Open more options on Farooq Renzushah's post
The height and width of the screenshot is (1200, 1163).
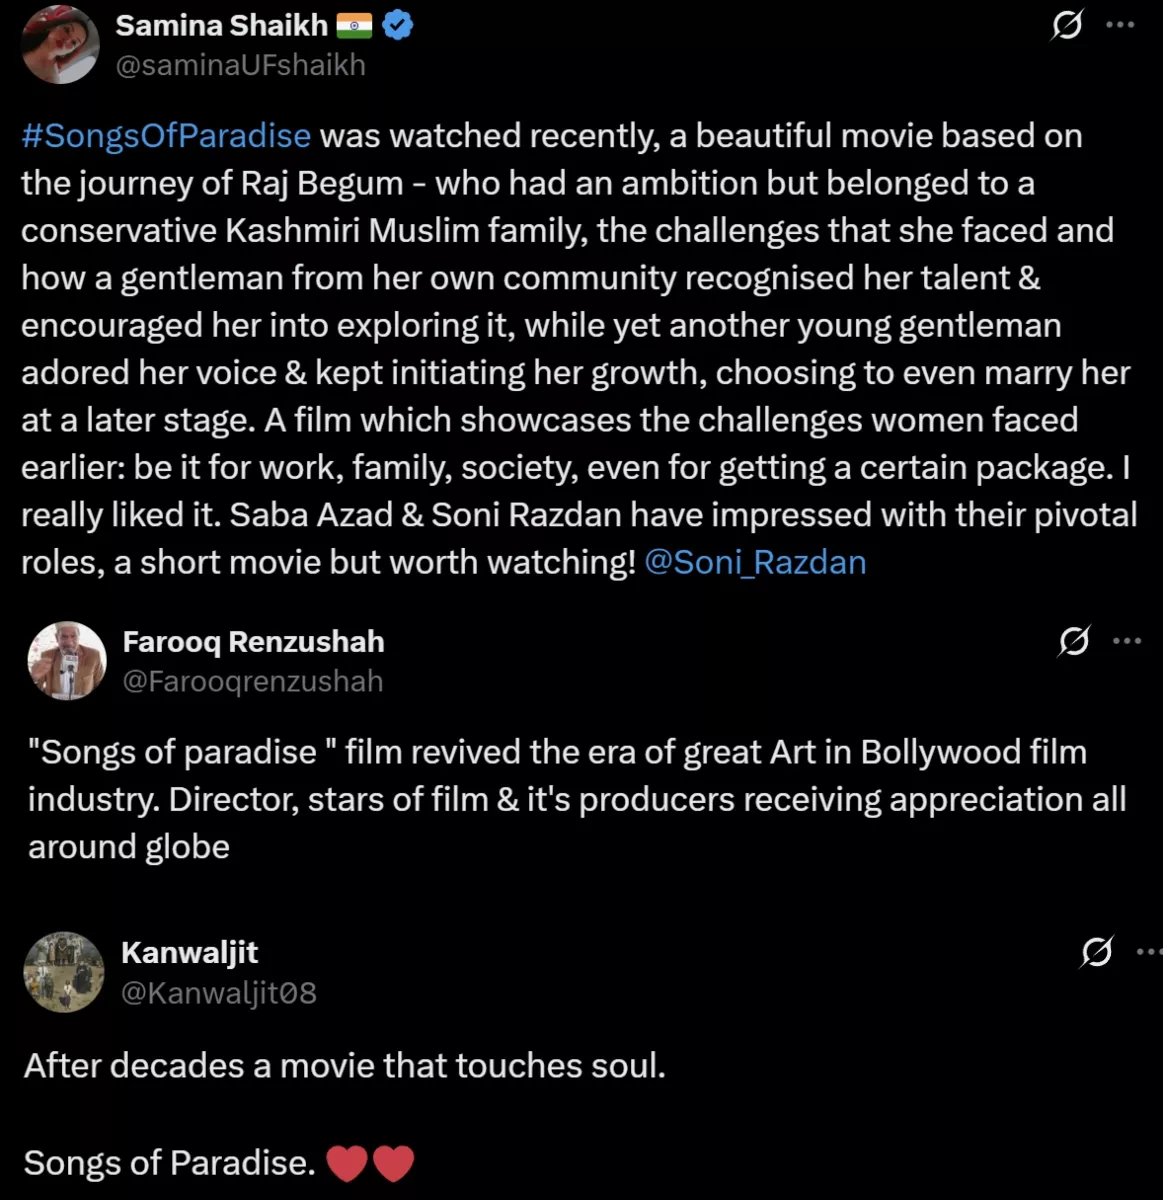tap(1126, 641)
